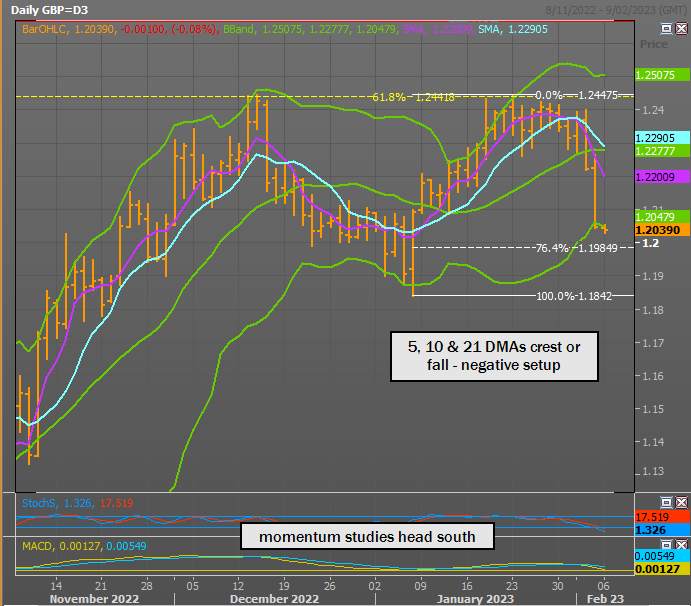Image resolution: width=691 pixels, height=606 pixels.
Task: Click the MACD indicator label
Action: [x=37, y=546]
